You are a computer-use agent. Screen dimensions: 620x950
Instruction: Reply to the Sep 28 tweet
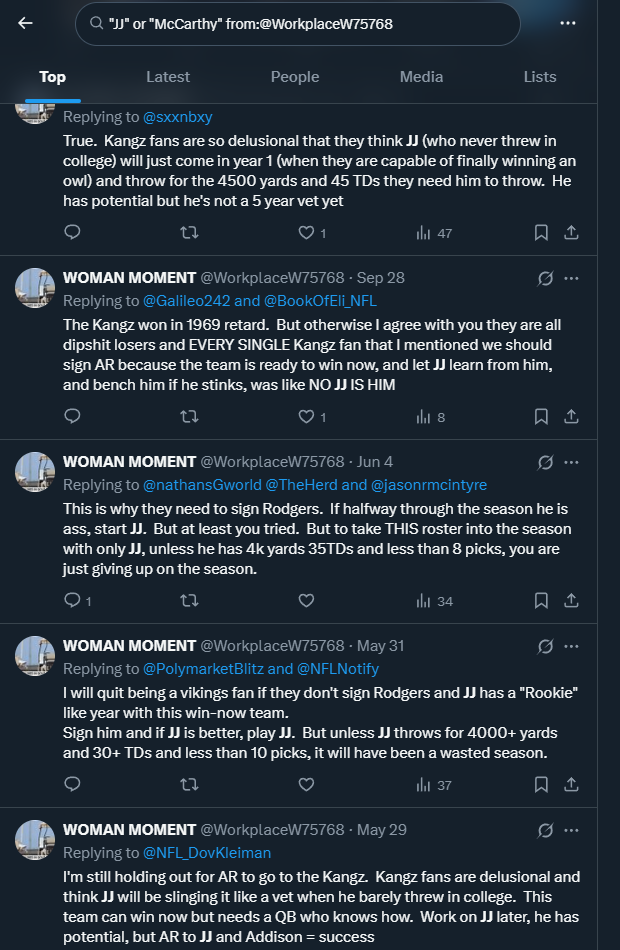pos(72,416)
